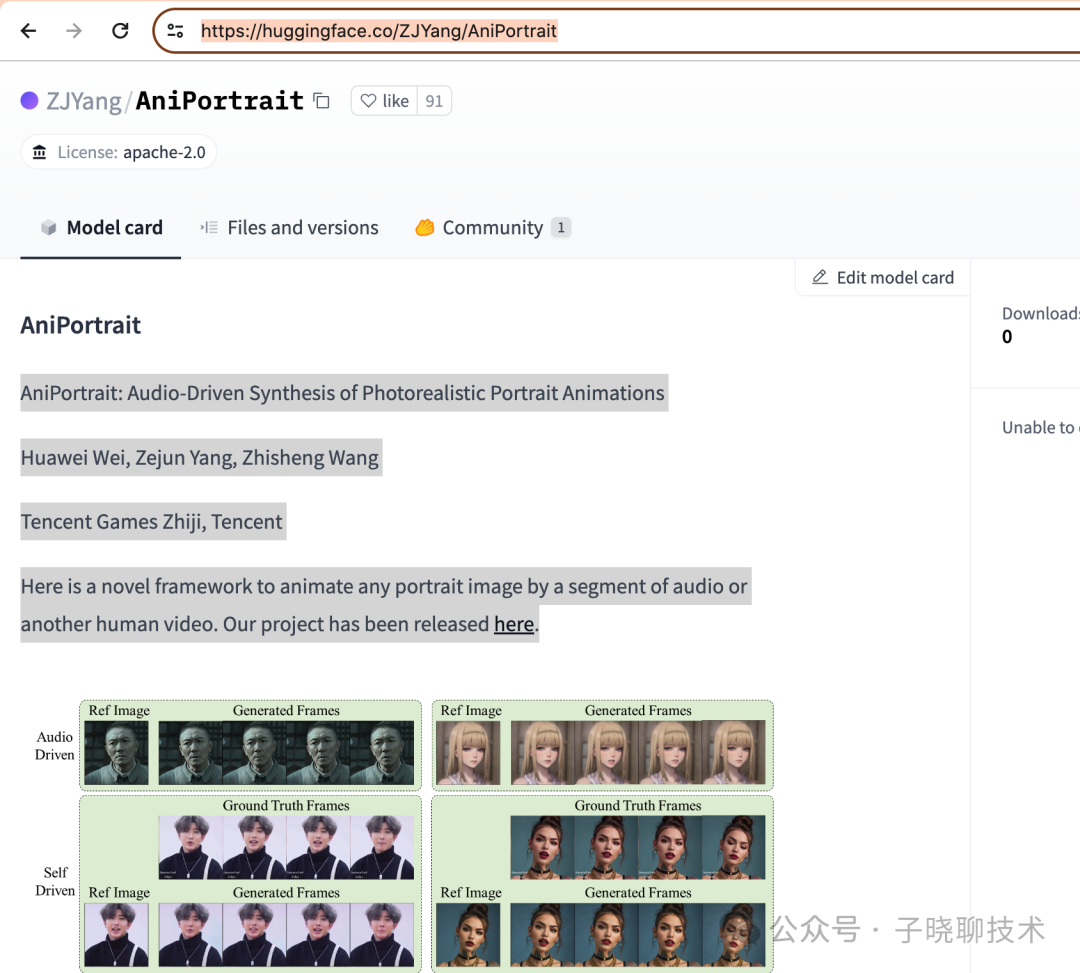Select the URL in the address bar

(378, 30)
